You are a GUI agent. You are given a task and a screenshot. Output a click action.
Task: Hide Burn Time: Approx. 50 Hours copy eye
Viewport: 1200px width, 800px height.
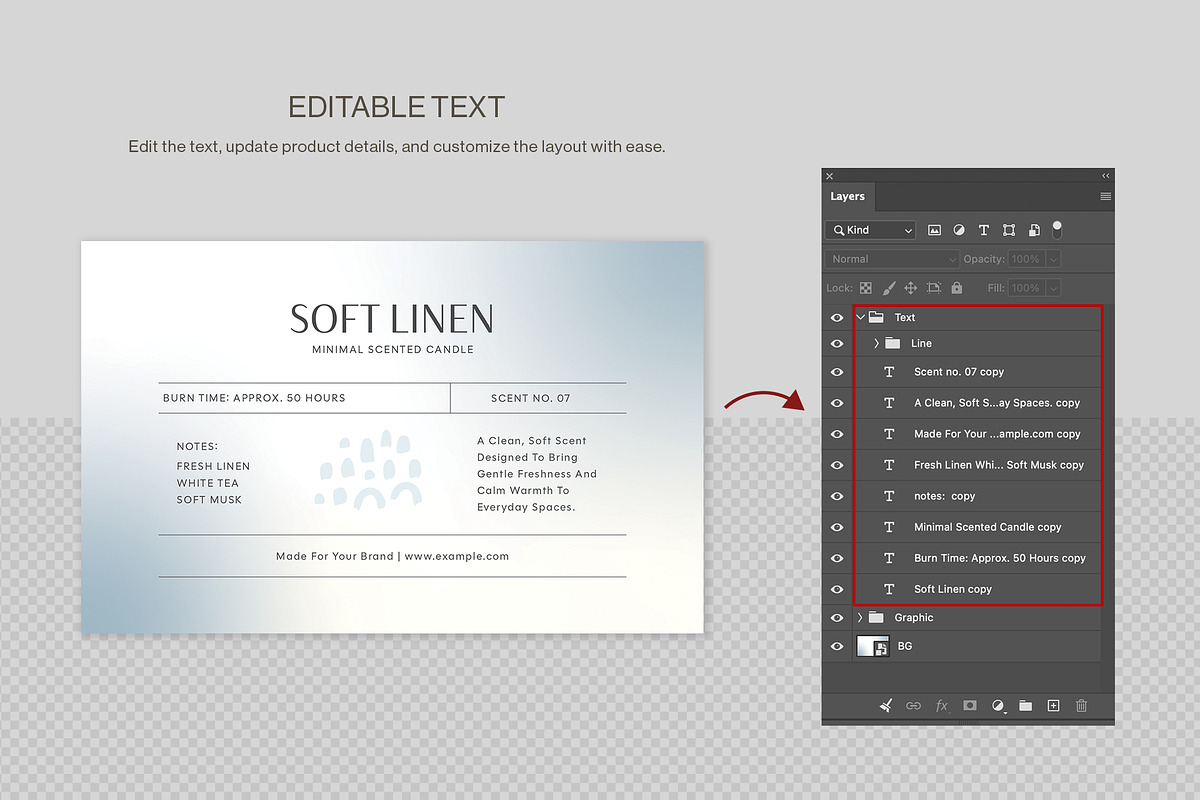[x=837, y=558]
